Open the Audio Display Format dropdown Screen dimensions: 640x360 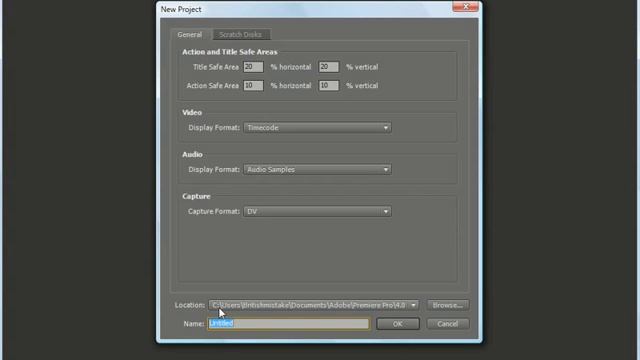pyautogui.click(x=318, y=169)
